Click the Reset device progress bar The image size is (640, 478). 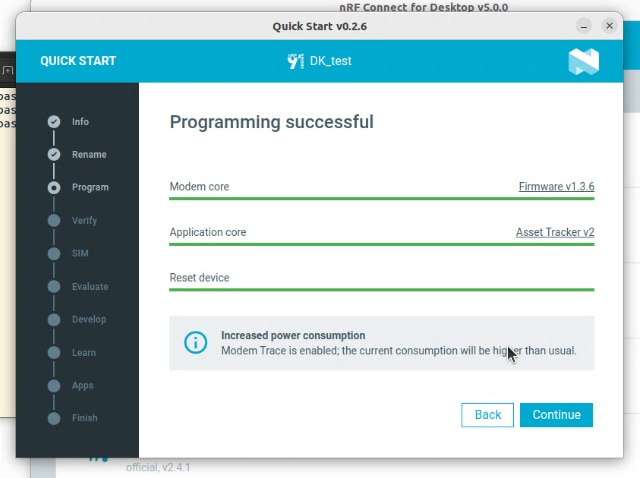(382, 290)
